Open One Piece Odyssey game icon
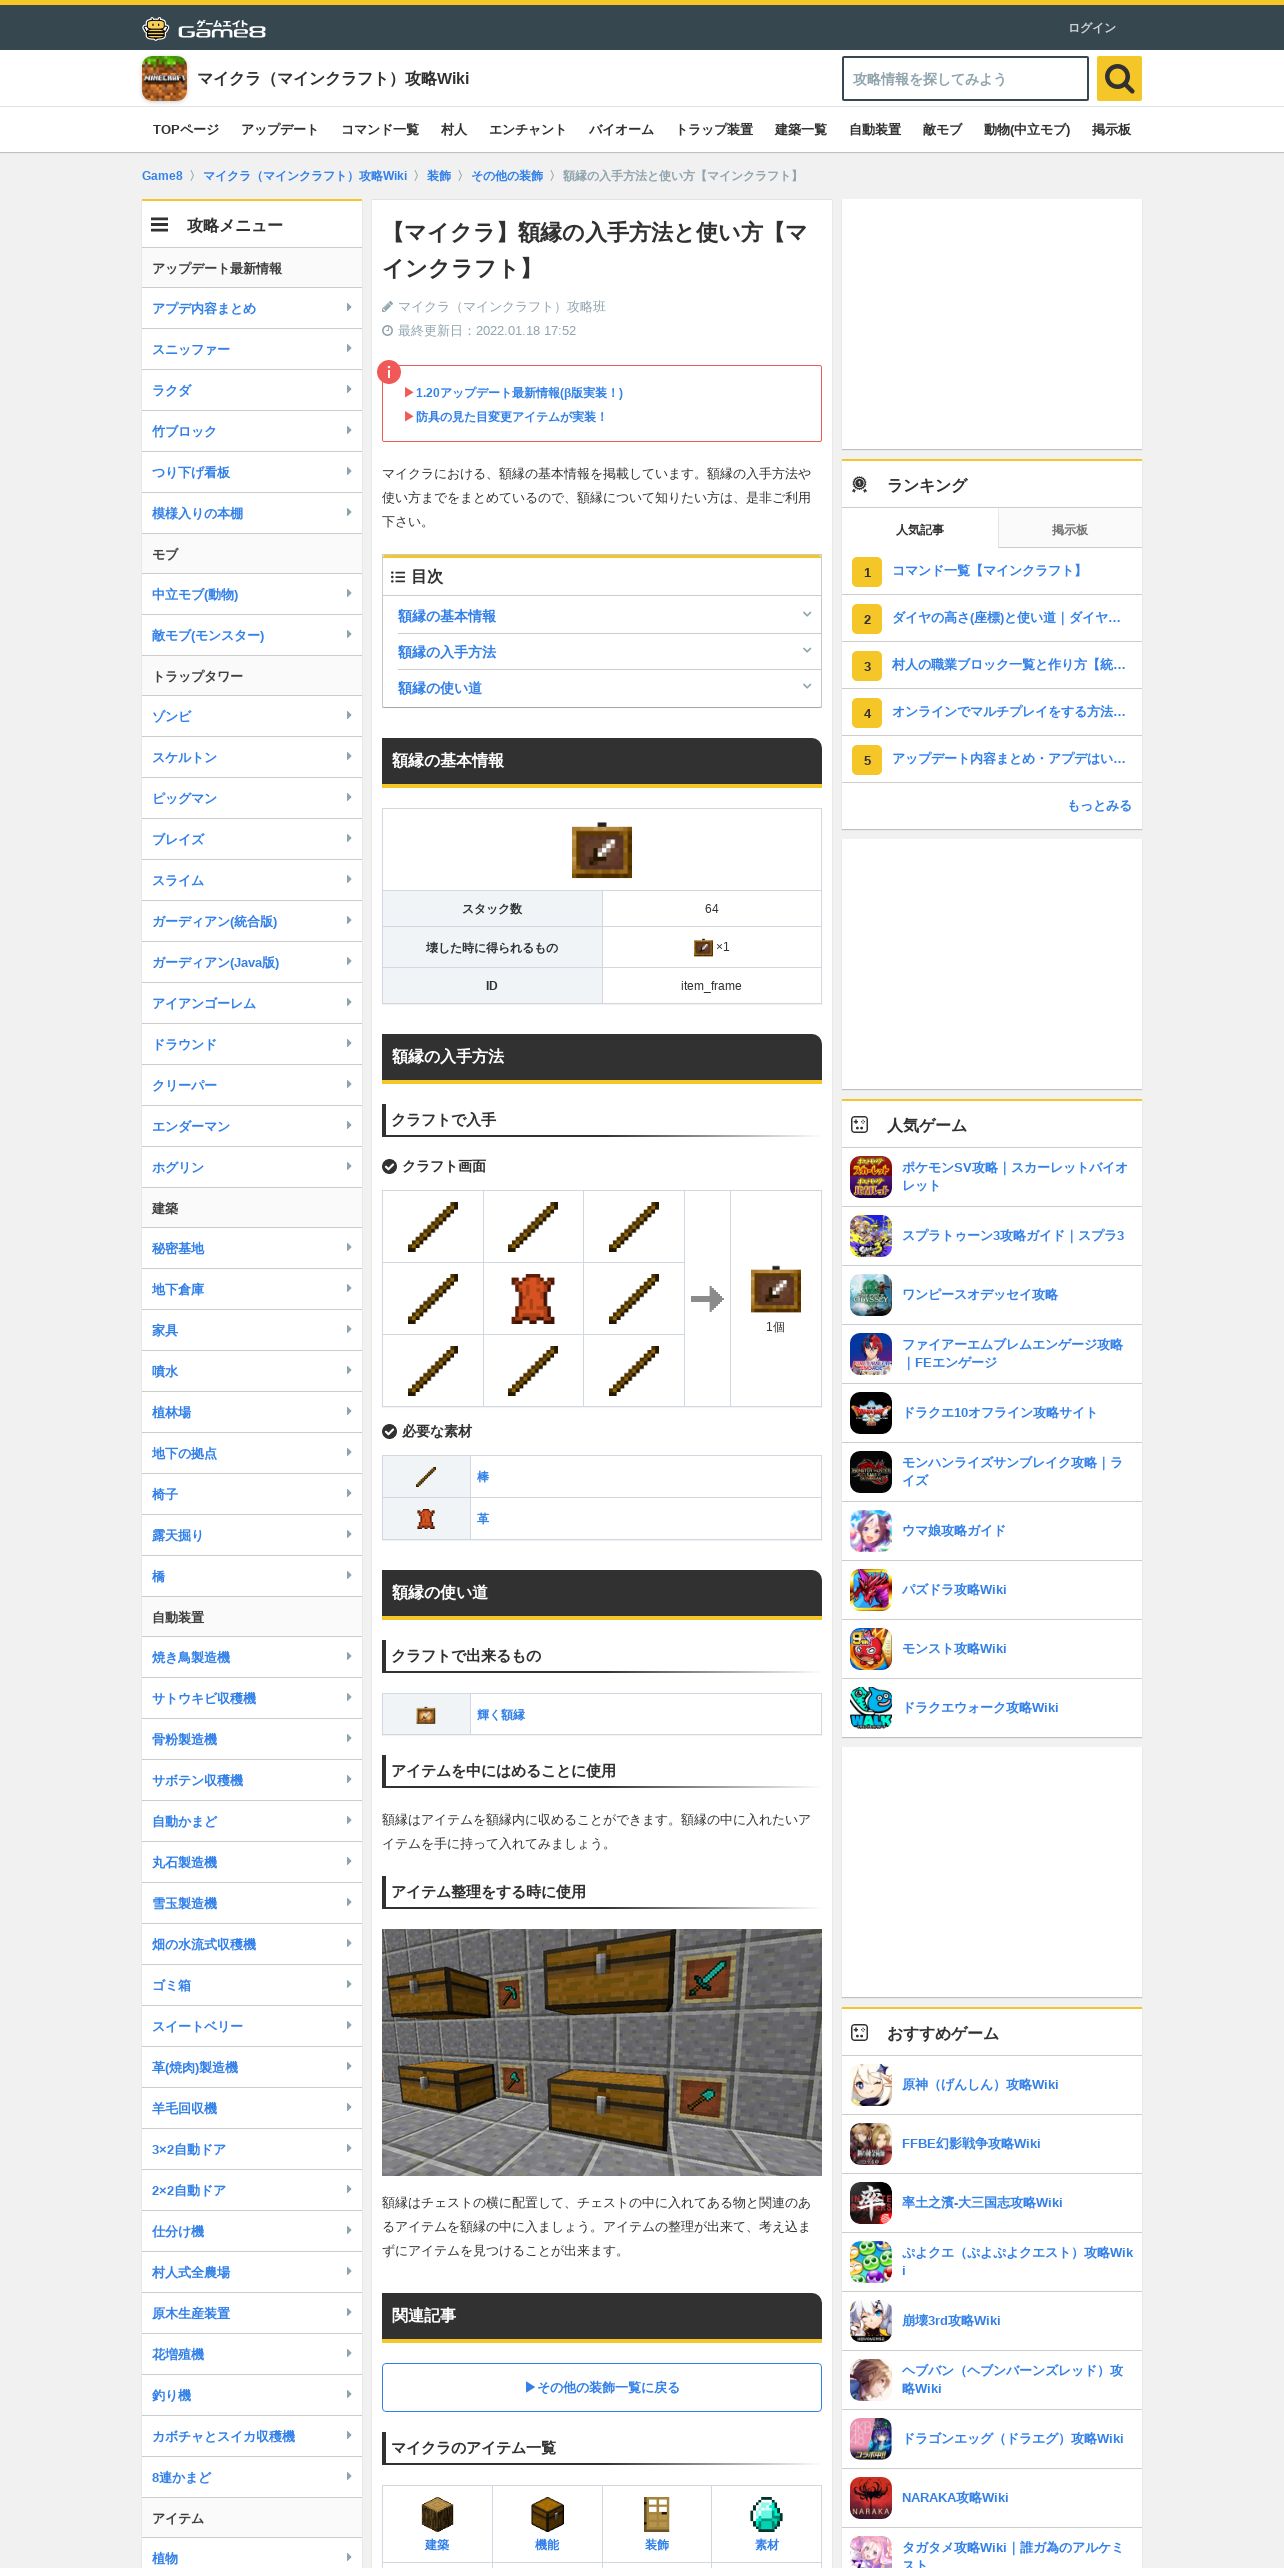The height and width of the screenshot is (2568, 1284). point(871,1295)
